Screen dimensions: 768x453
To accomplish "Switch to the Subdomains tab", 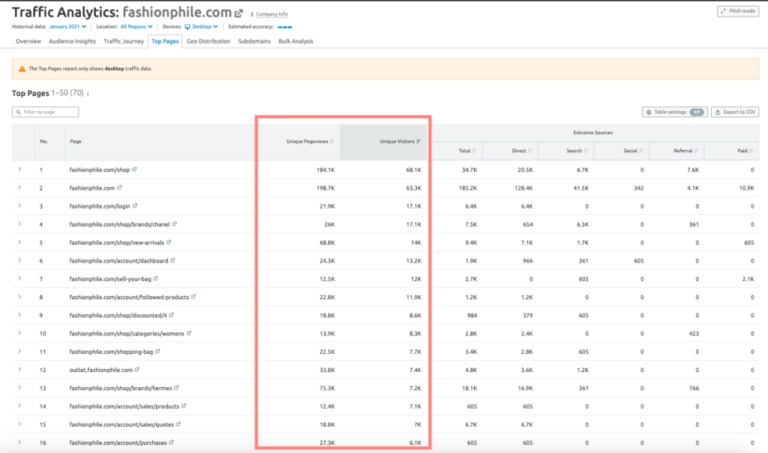I will (x=254, y=41).
